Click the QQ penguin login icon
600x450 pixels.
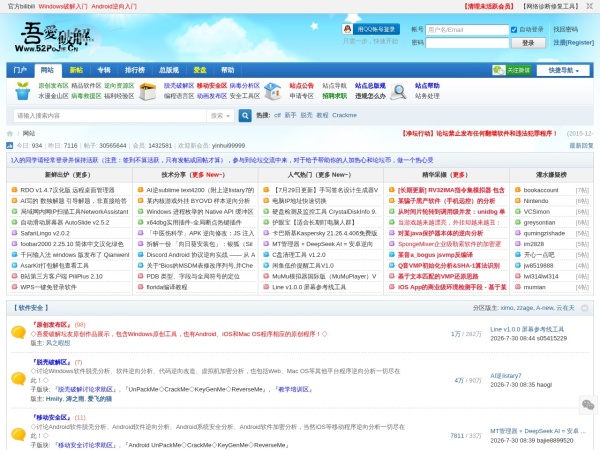pos(347,29)
